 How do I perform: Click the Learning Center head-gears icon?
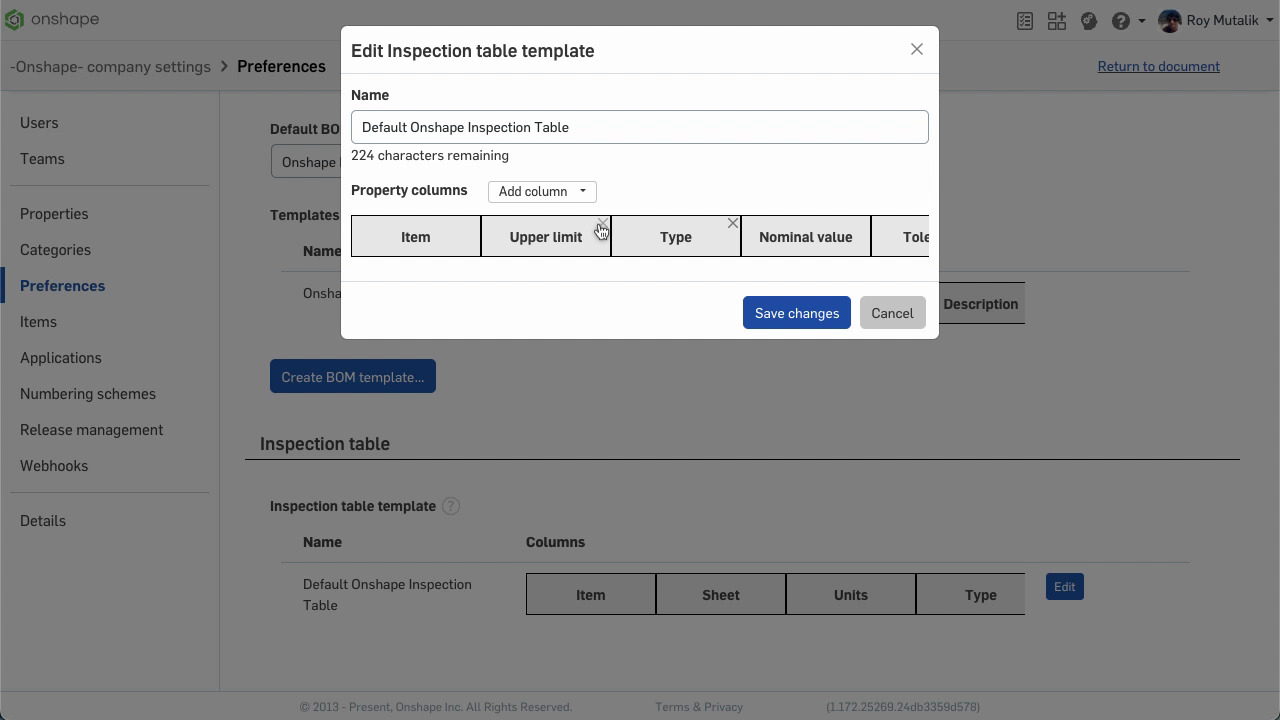pos(1089,21)
